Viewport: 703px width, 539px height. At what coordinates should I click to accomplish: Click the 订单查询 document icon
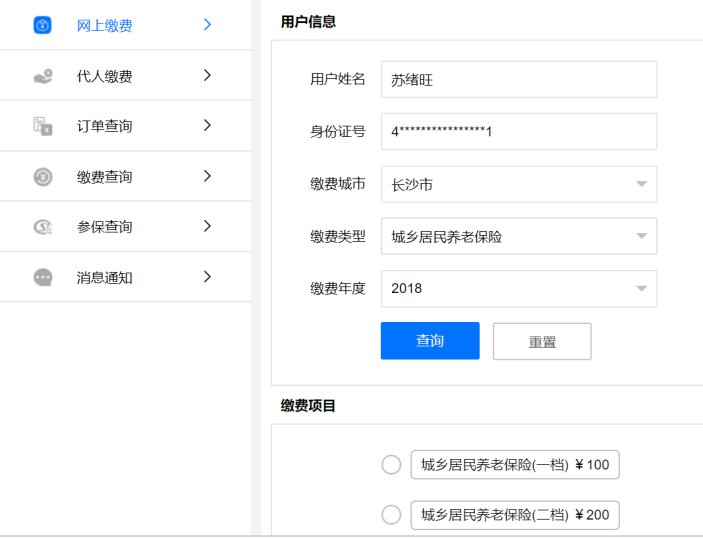pos(43,126)
